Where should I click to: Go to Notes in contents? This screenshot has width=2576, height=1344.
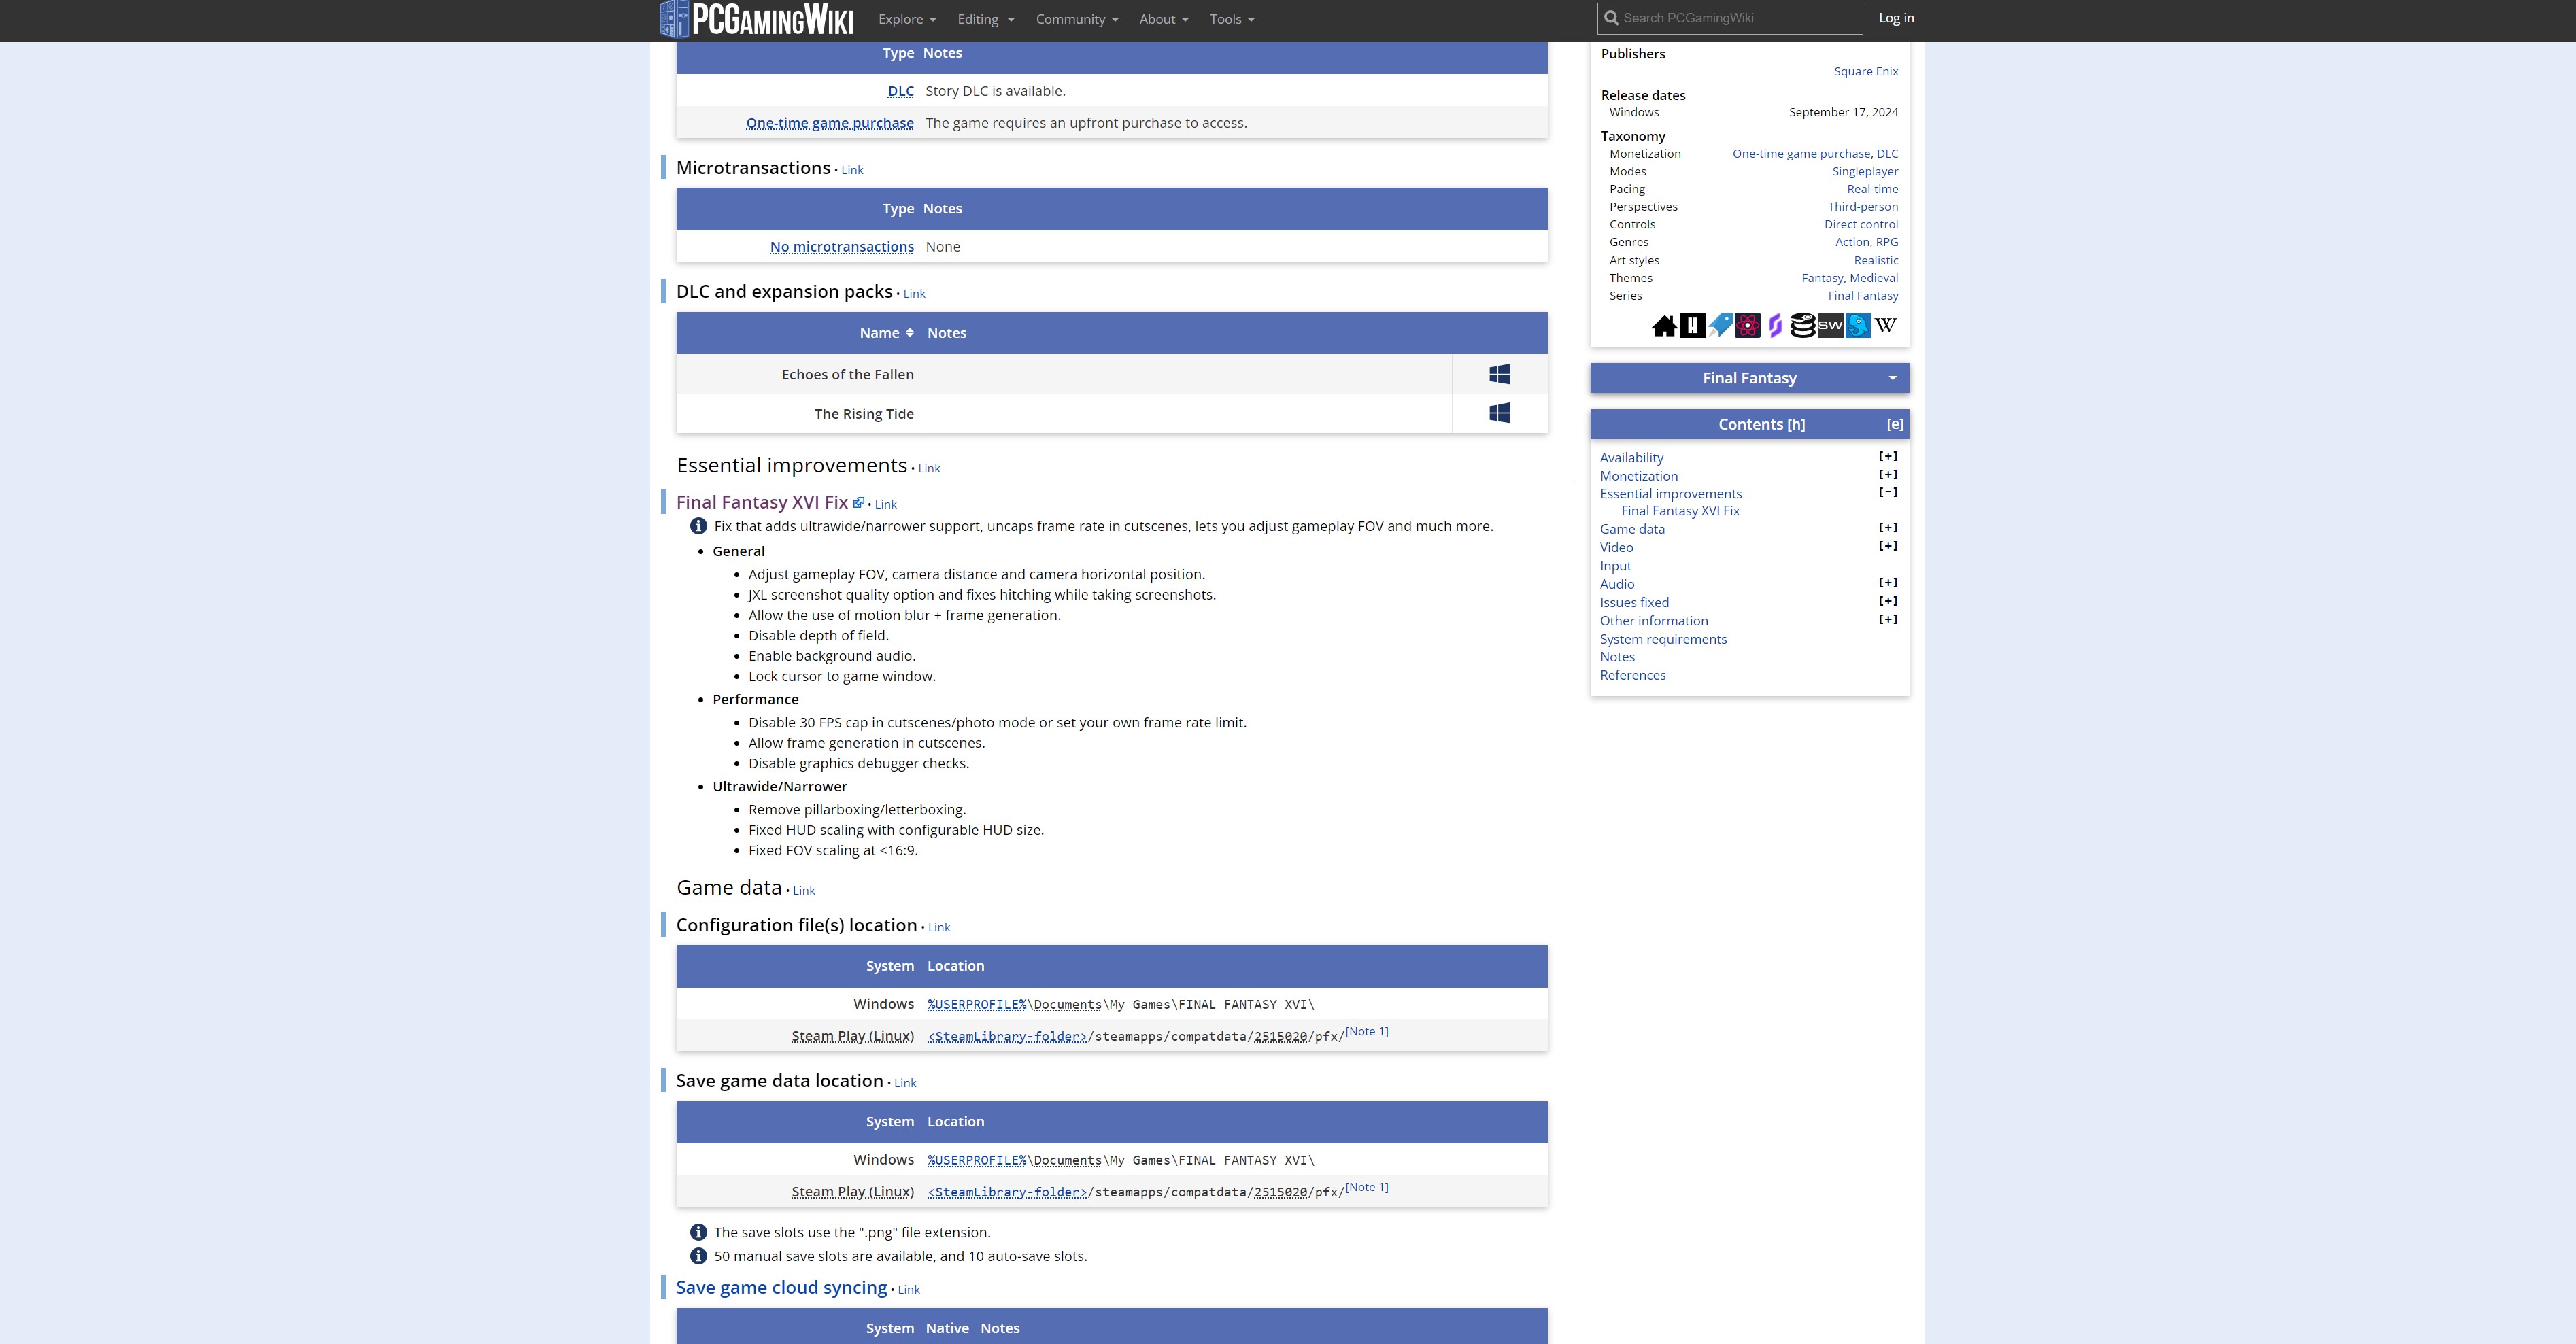[x=1617, y=657]
